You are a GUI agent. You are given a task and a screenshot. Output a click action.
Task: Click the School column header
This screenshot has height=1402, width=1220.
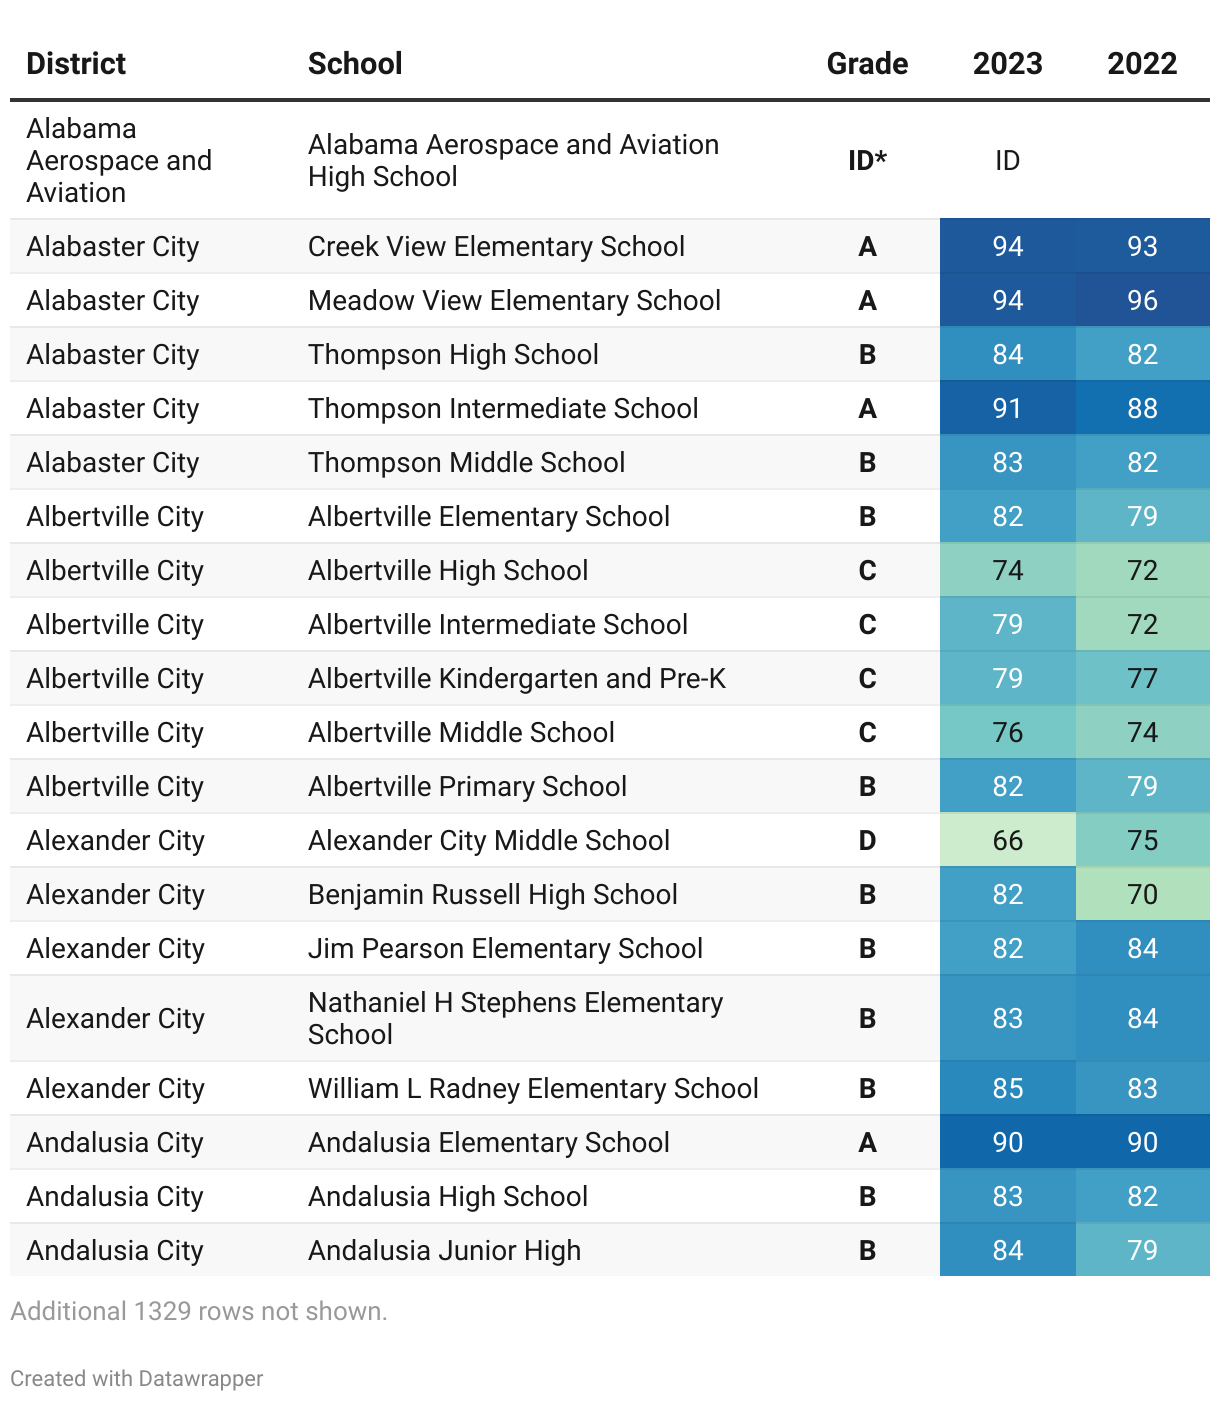click(x=355, y=64)
